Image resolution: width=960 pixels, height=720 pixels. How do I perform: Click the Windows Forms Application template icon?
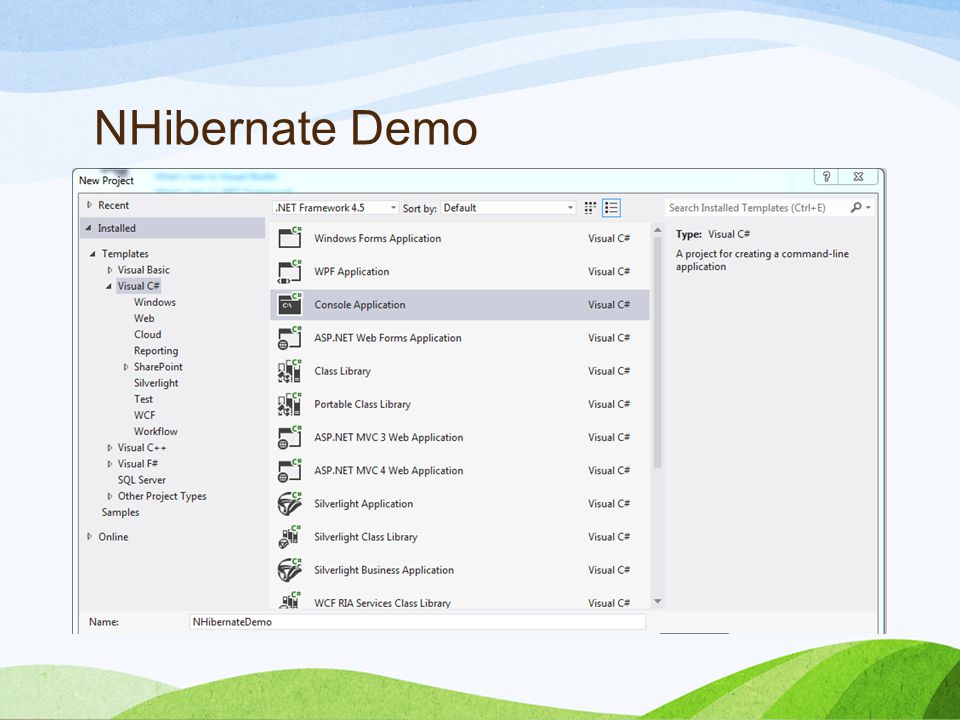coord(290,238)
